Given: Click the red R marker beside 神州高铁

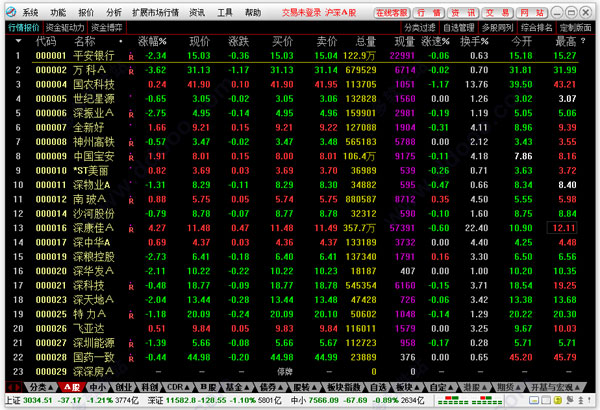Looking at the screenshot, I should pos(131,143).
